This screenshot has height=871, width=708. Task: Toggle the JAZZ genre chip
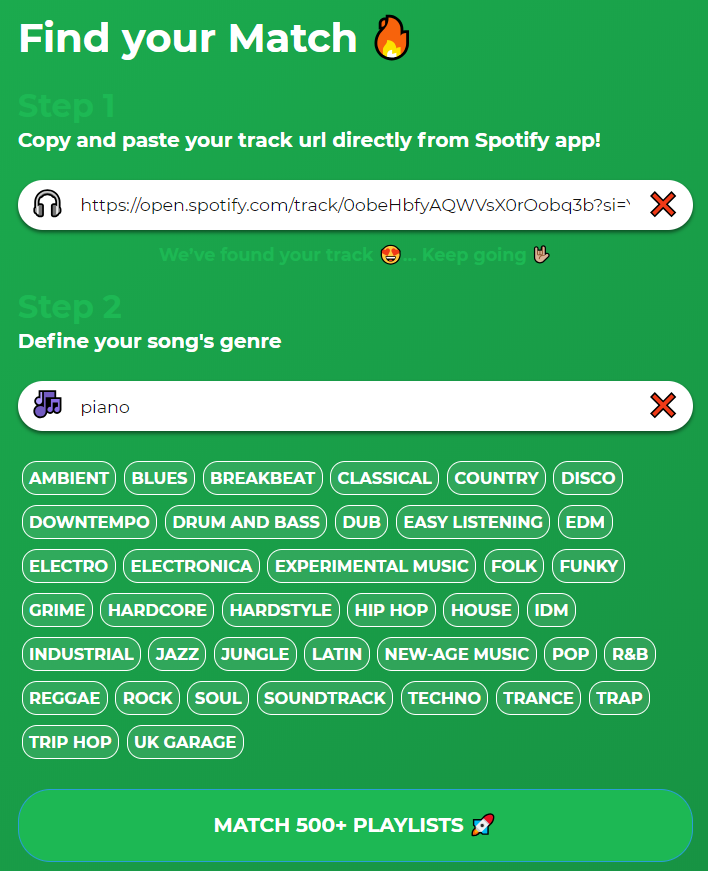pos(177,654)
